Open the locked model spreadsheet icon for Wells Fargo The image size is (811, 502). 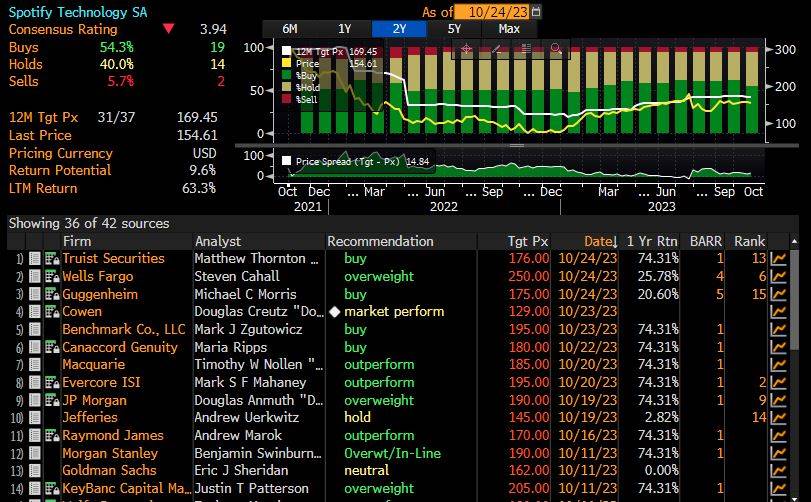pyautogui.click(x=52, y=277)
